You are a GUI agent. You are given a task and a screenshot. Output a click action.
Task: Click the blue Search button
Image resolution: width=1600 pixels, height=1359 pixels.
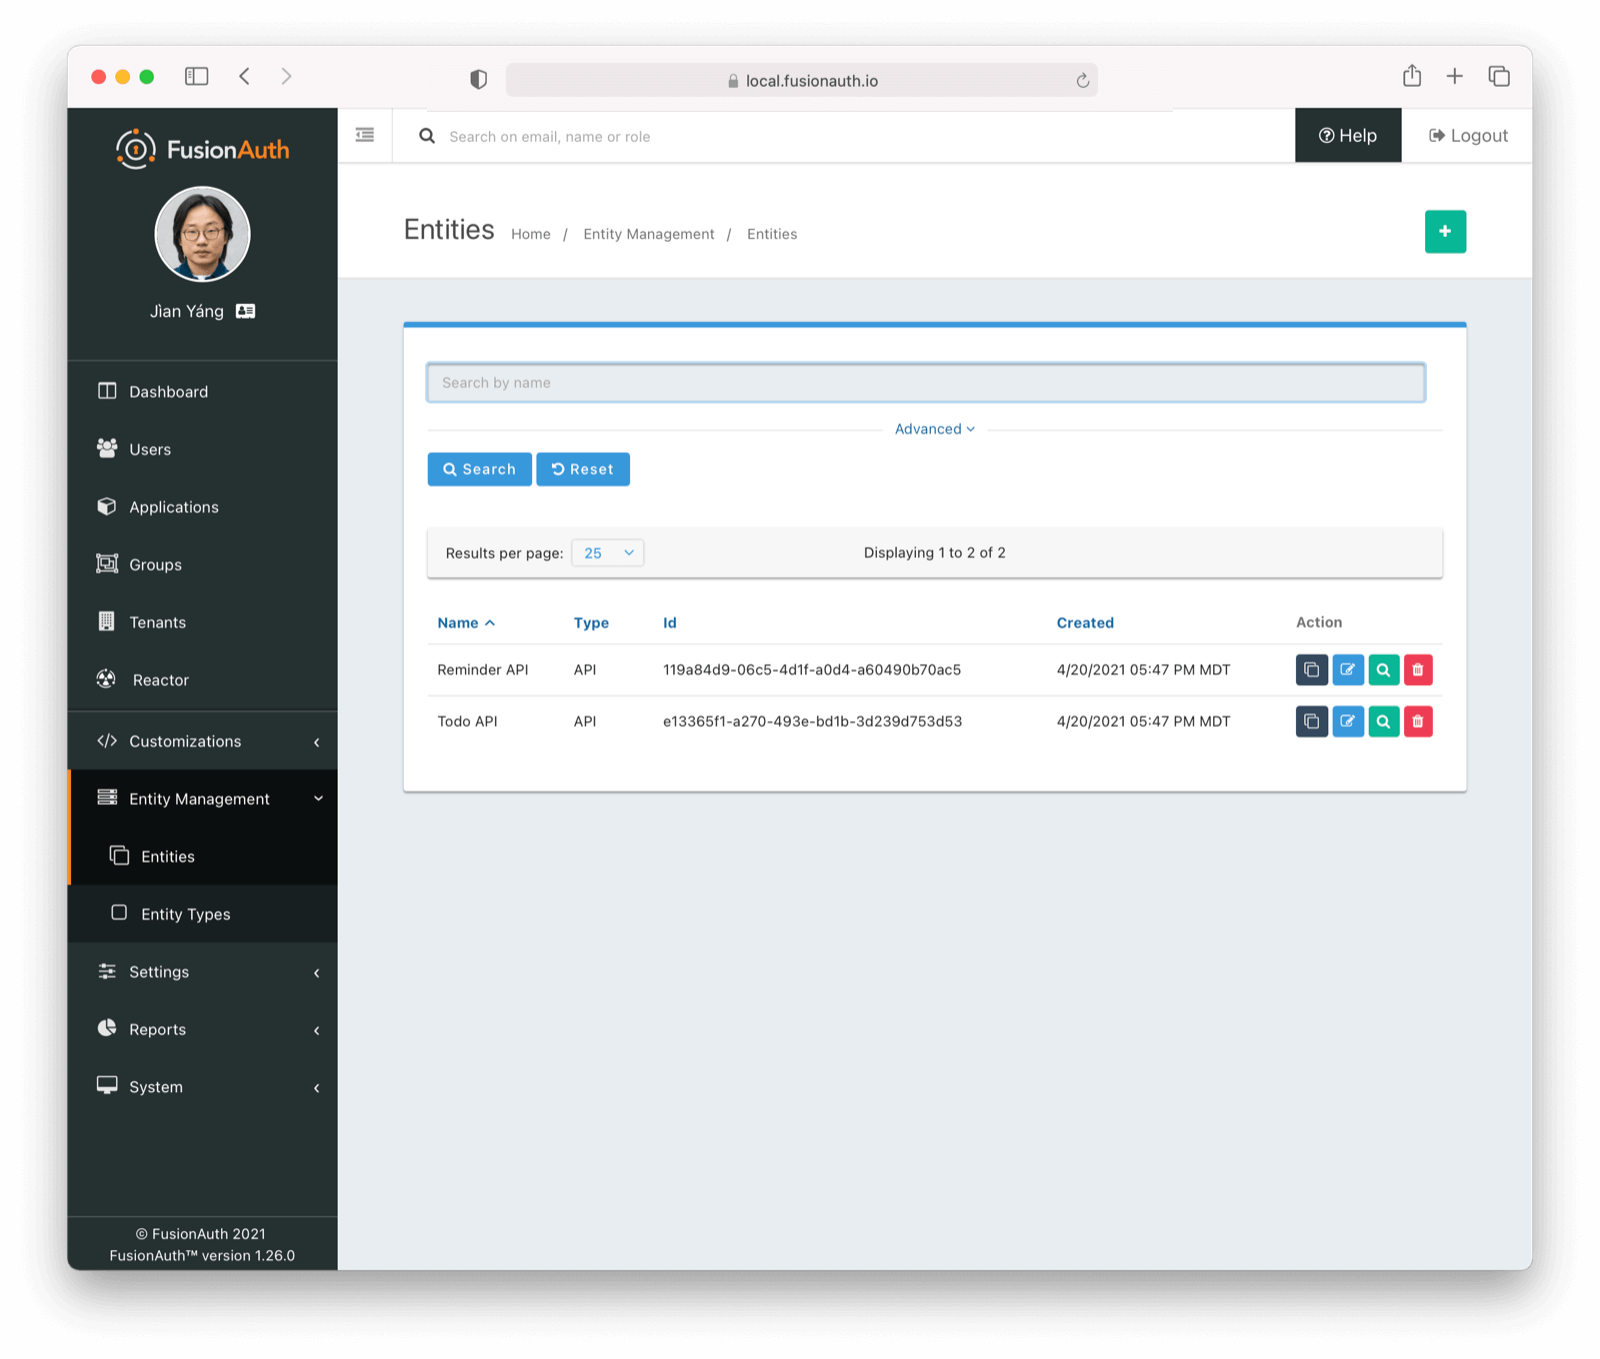pos(480,469)
